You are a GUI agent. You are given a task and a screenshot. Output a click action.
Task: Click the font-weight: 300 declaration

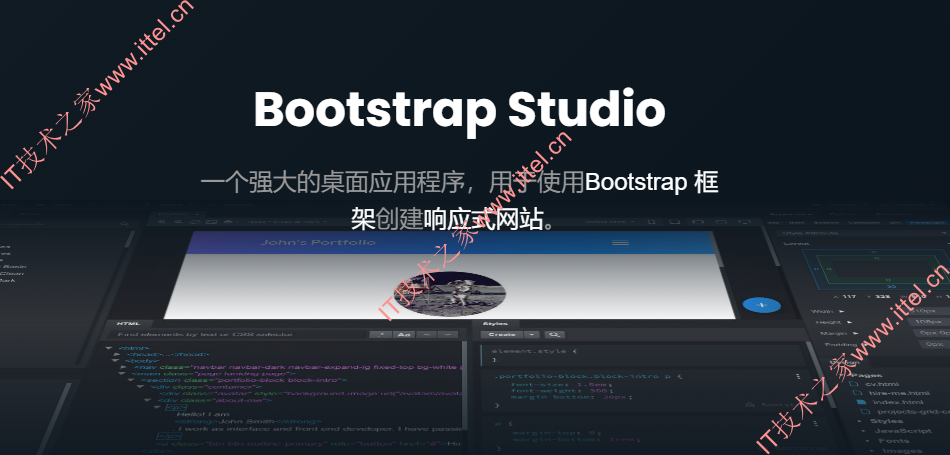[560, 390]
